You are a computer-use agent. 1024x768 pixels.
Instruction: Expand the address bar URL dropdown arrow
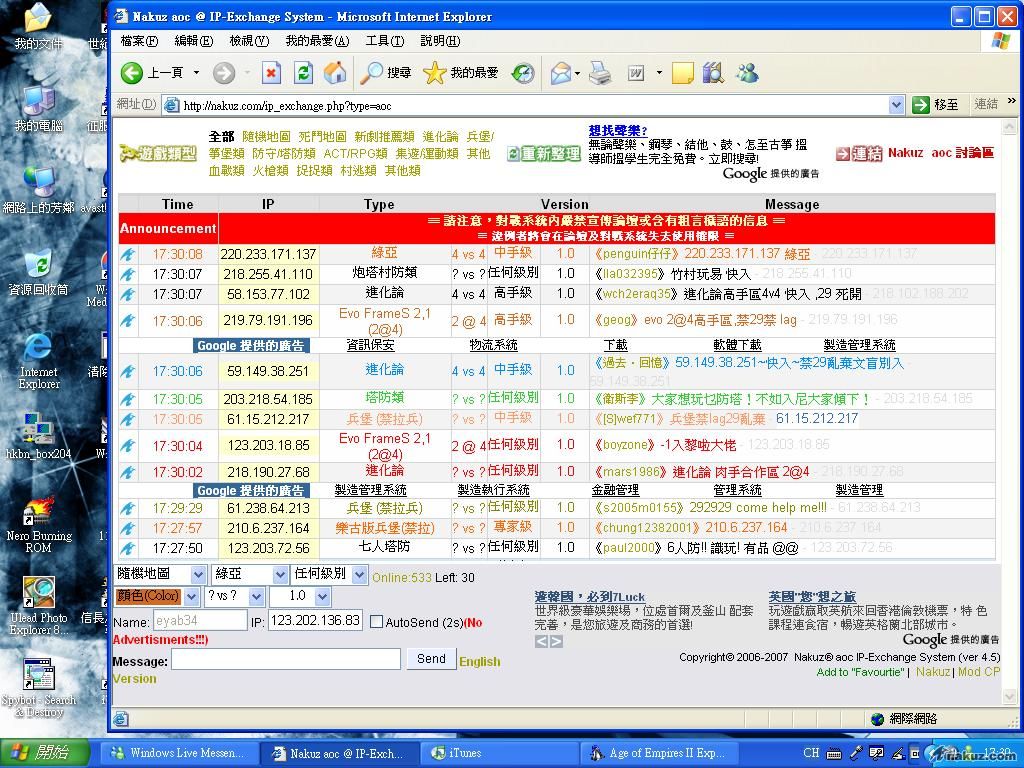pos(897,104)
